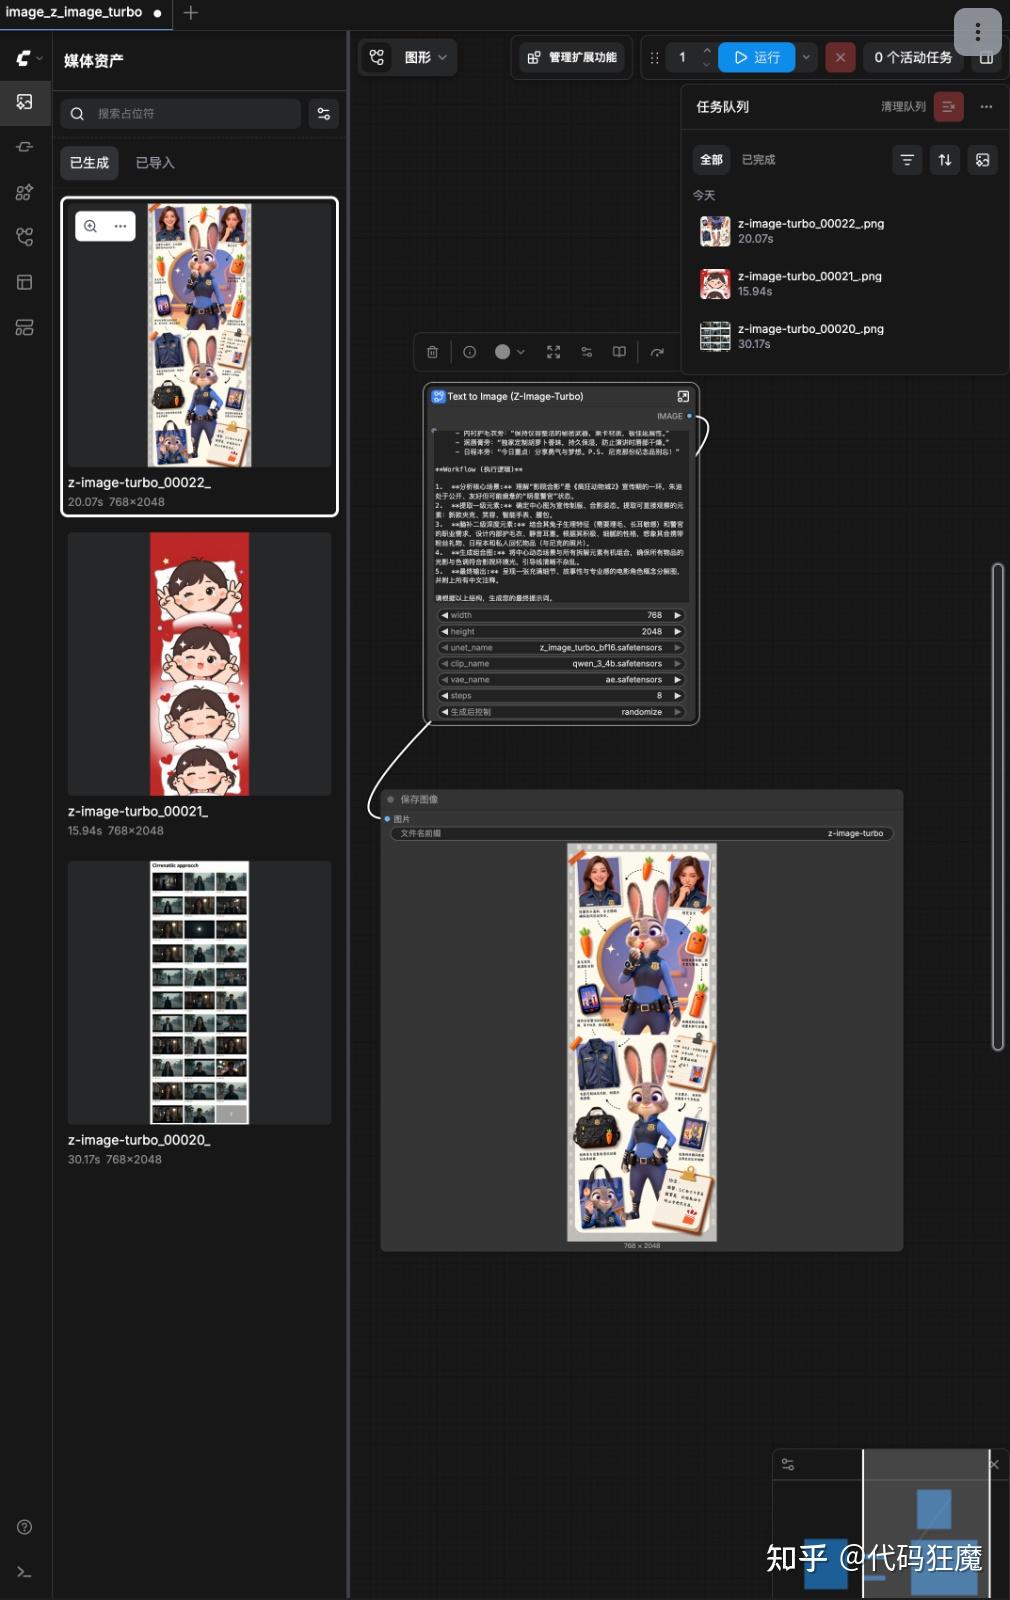Open the Text to Image subgraph icon
This screenshot has height=1600, width=1010.
(683, 396)
